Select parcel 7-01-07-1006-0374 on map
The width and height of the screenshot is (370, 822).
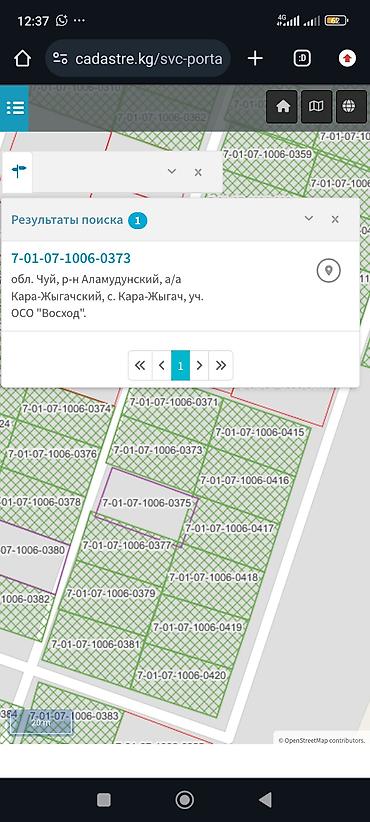pos(67,408)
